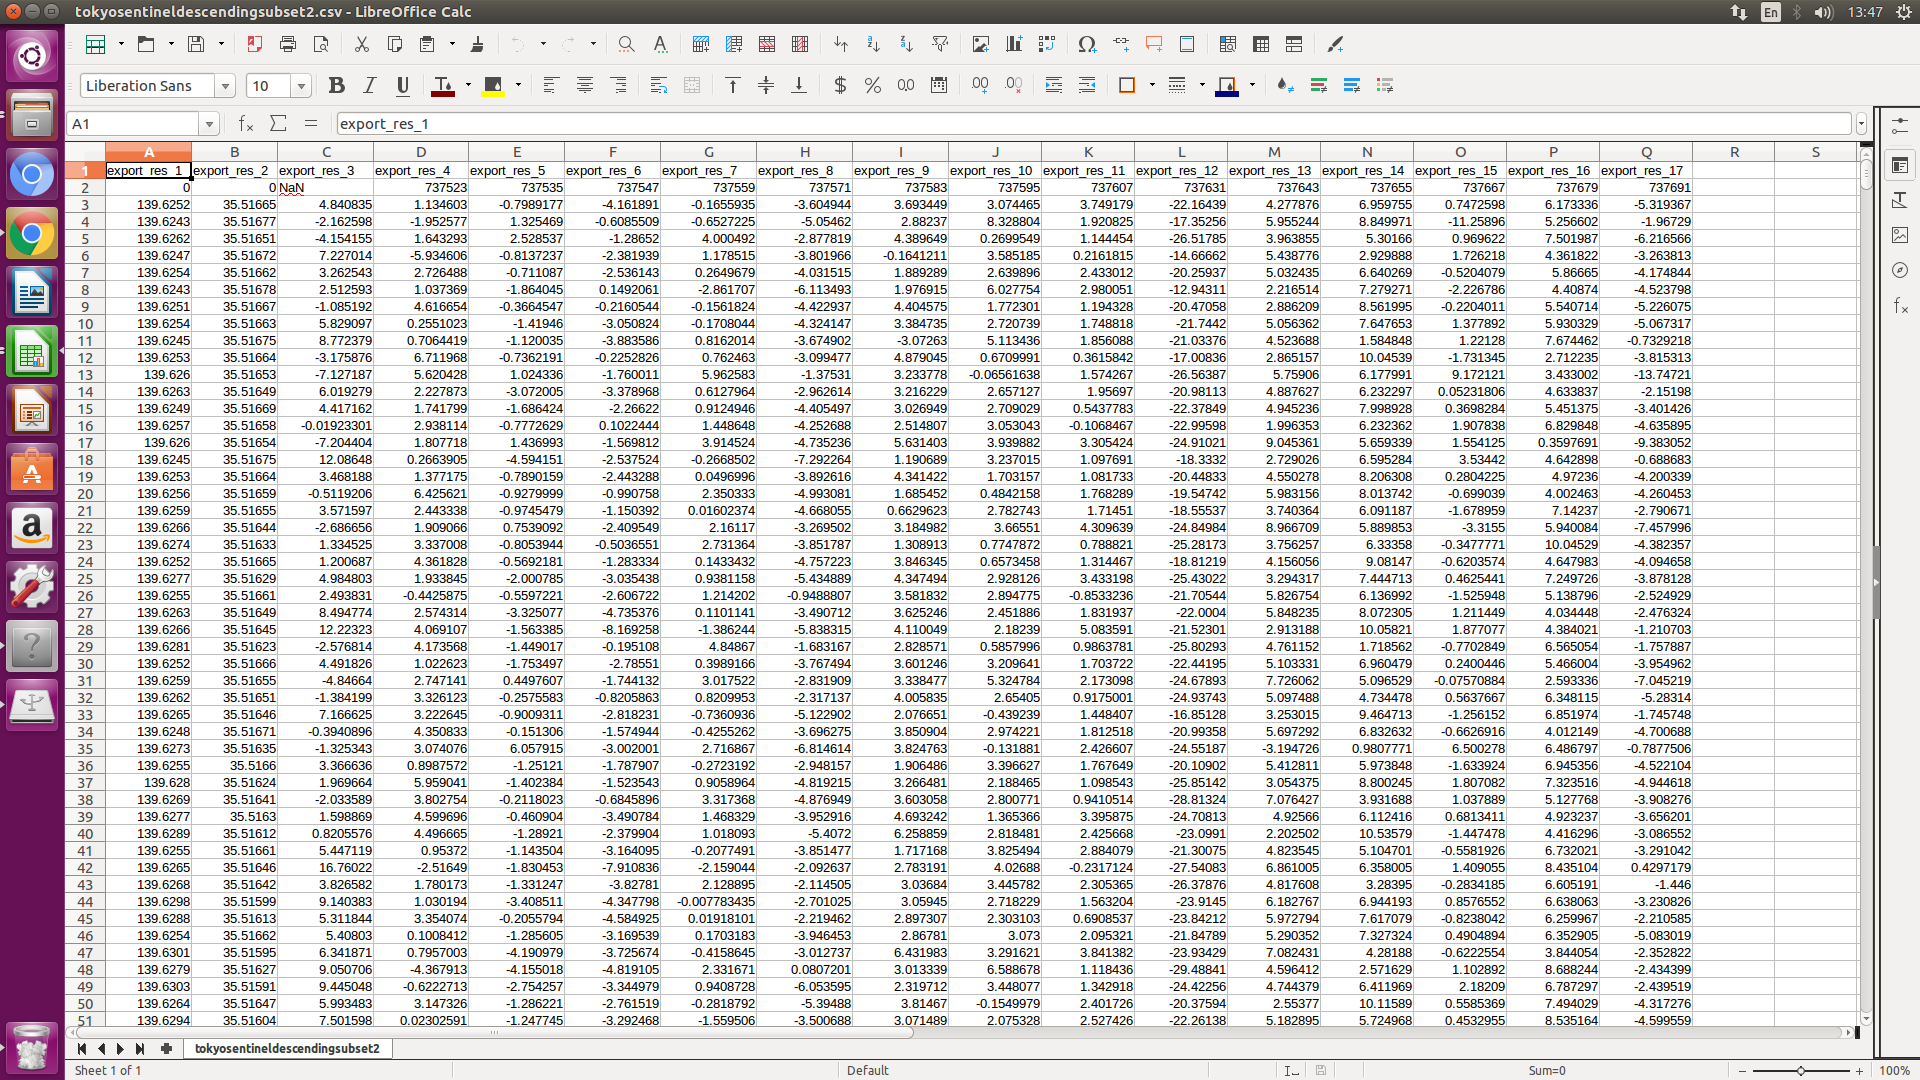Insert special character omega icon

(x=1087, y=44)
